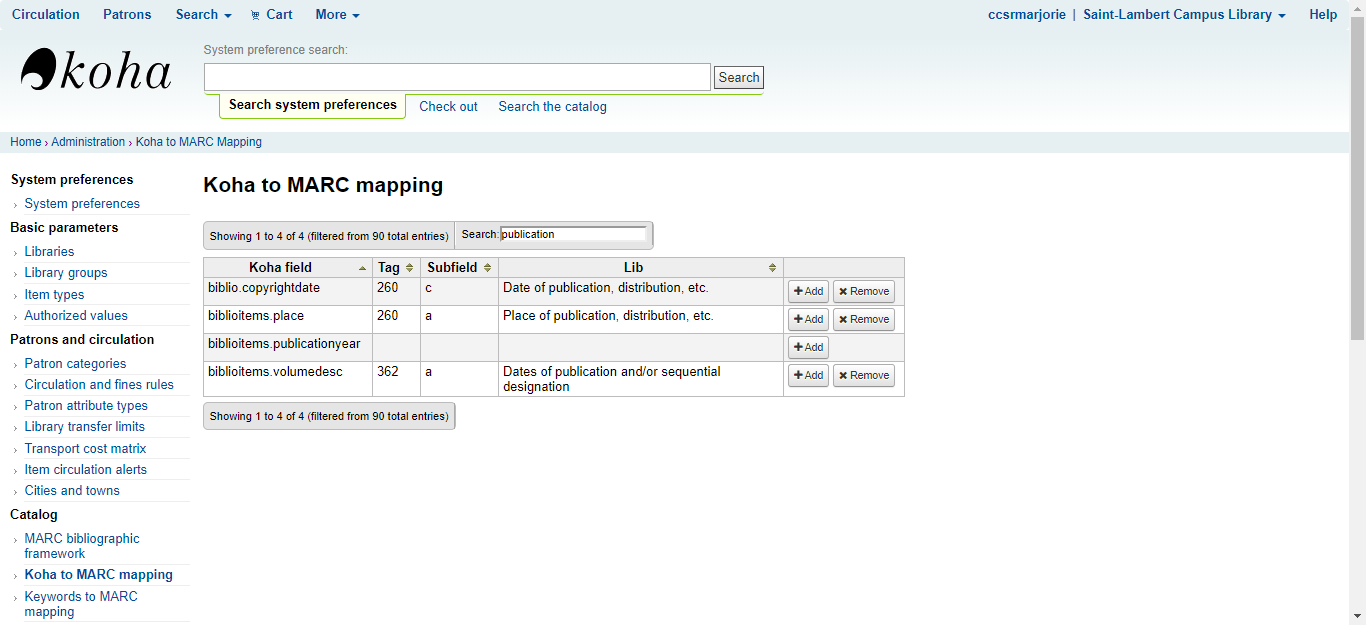Expand the Search dropdown menu
Screen dimensions: 1366x625
203,14
